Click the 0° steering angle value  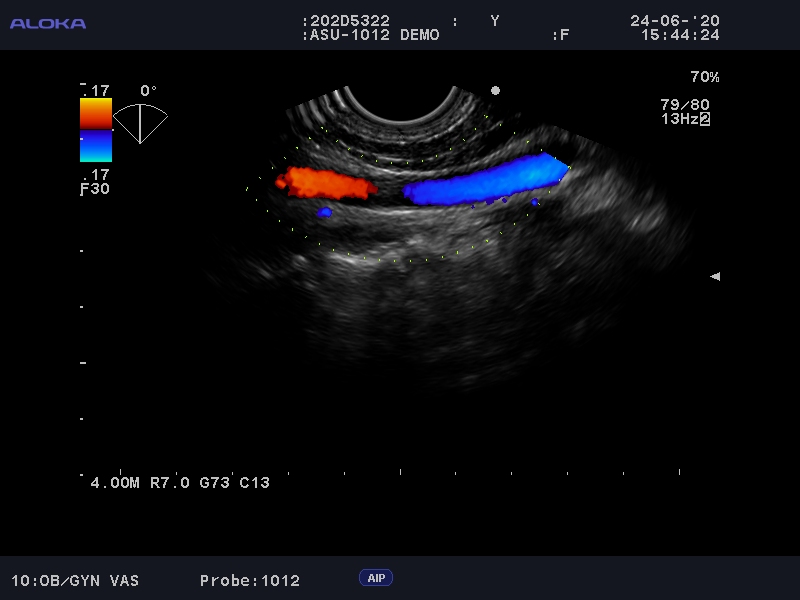point(148,91)
